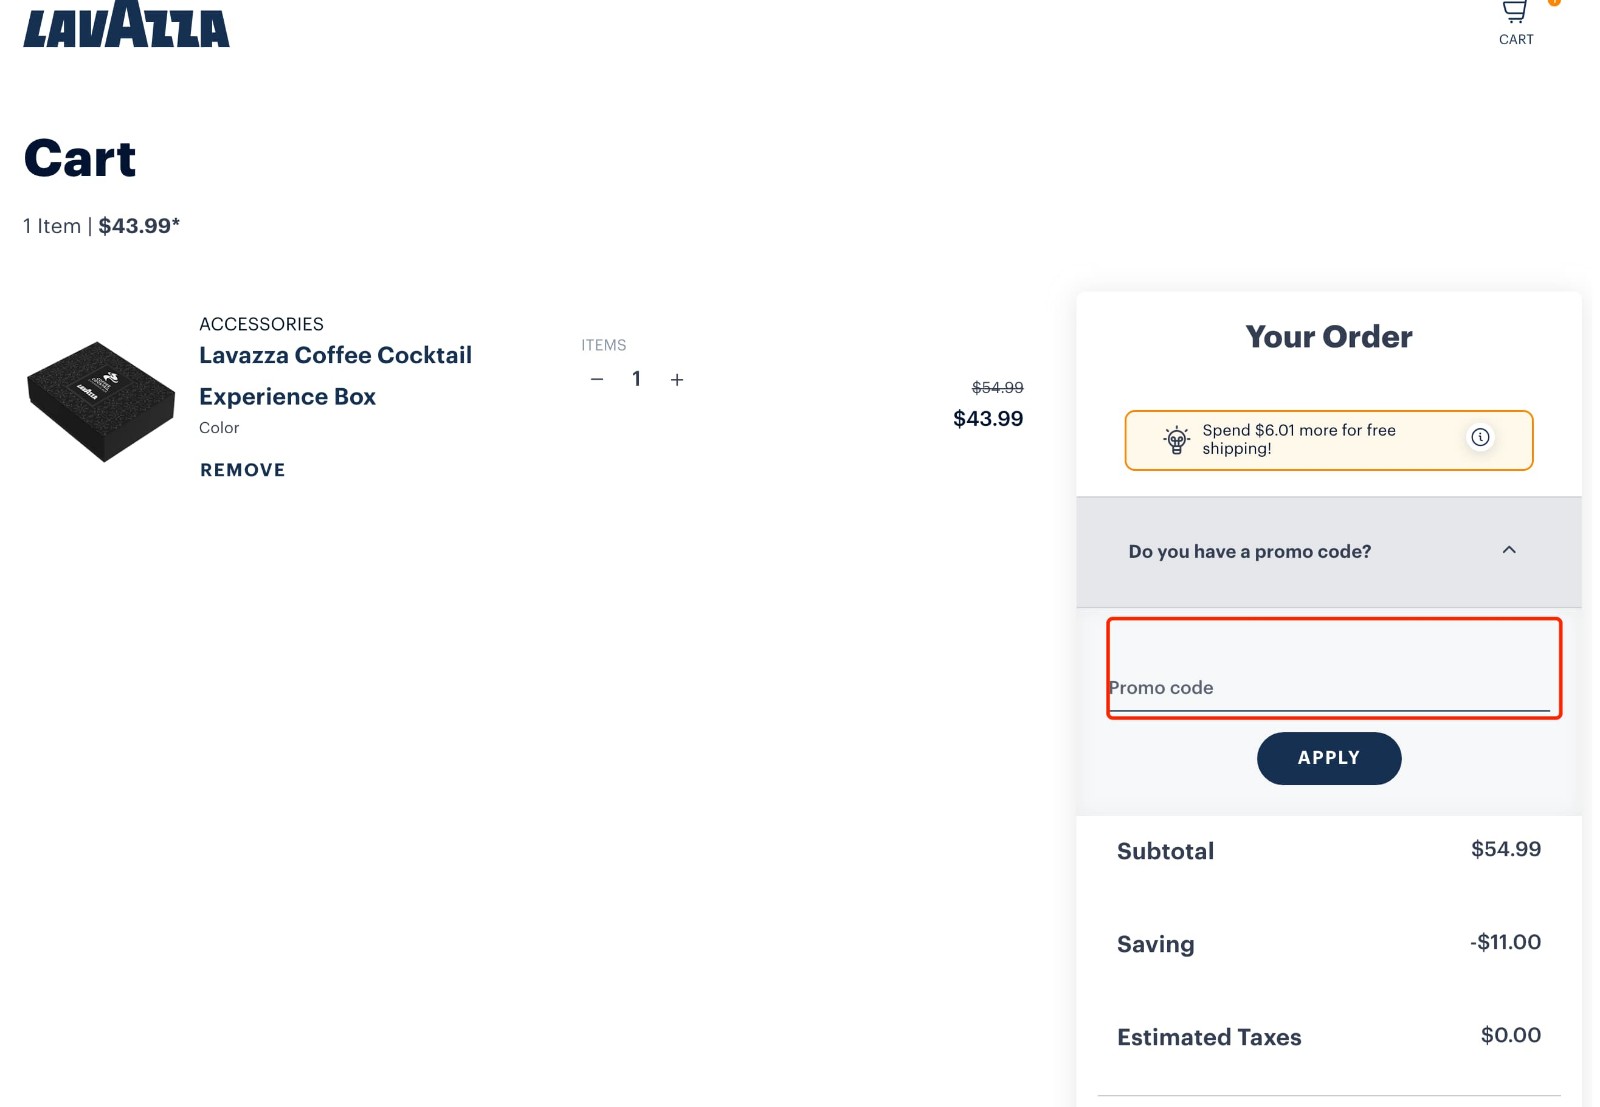Click the plus icon to increase quantity
Screen dimensions: 1600x1107
(x=677, y=379)
